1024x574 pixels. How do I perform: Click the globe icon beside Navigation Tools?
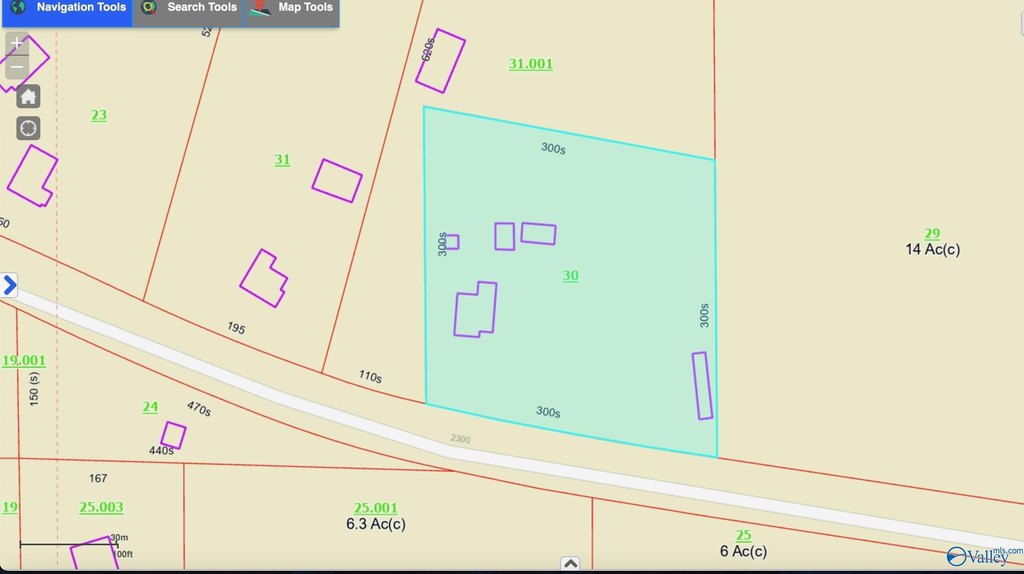pos(17,8)
